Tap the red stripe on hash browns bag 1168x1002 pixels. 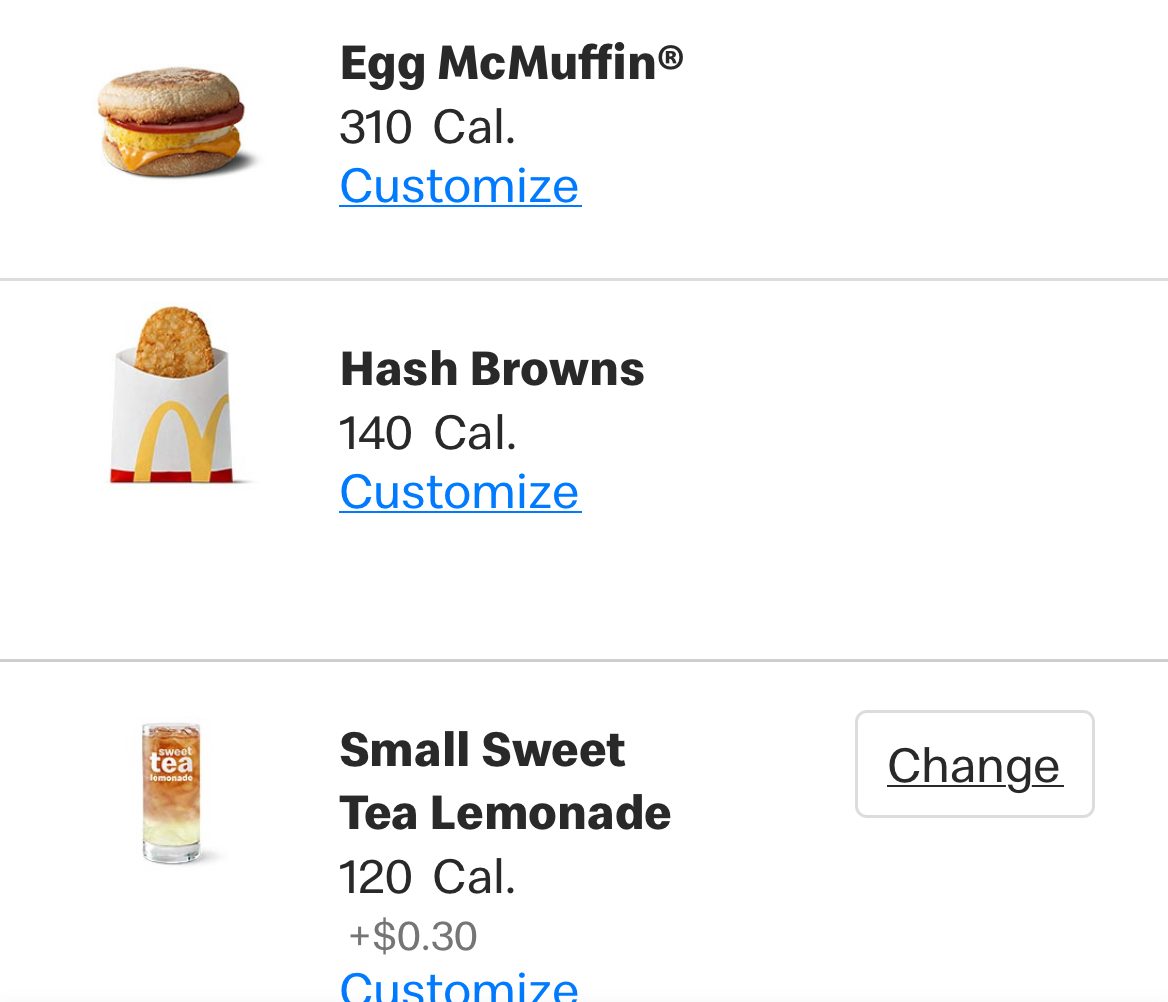coord(170,475)
